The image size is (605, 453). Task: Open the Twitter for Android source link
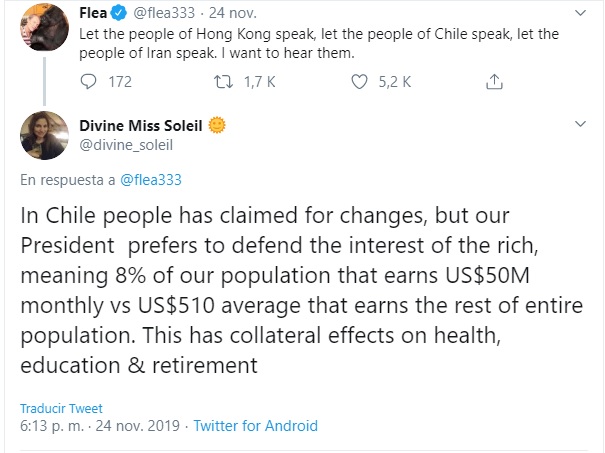pyautogui.click(x=255, y=425)
